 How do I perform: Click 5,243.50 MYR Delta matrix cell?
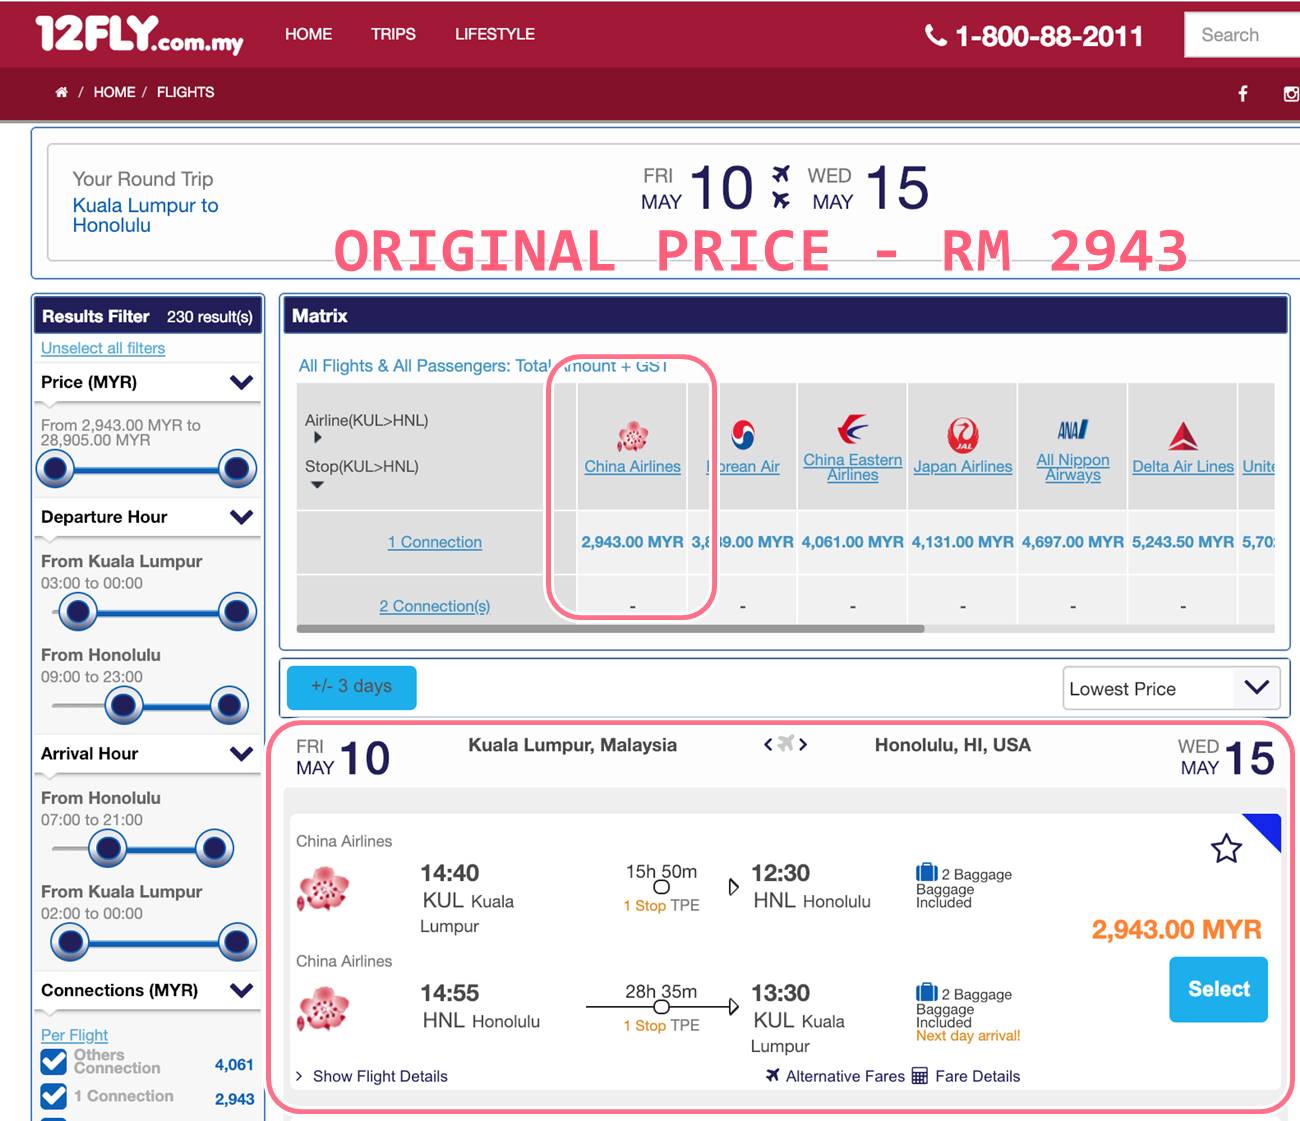click(1182, 542)
